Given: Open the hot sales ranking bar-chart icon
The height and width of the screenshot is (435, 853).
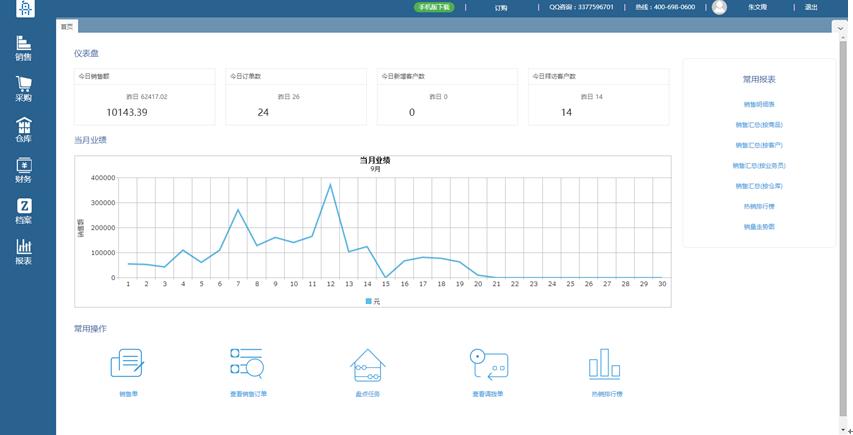Looking at the screenshot, I should pyautogui.click(x=605, y=363).
